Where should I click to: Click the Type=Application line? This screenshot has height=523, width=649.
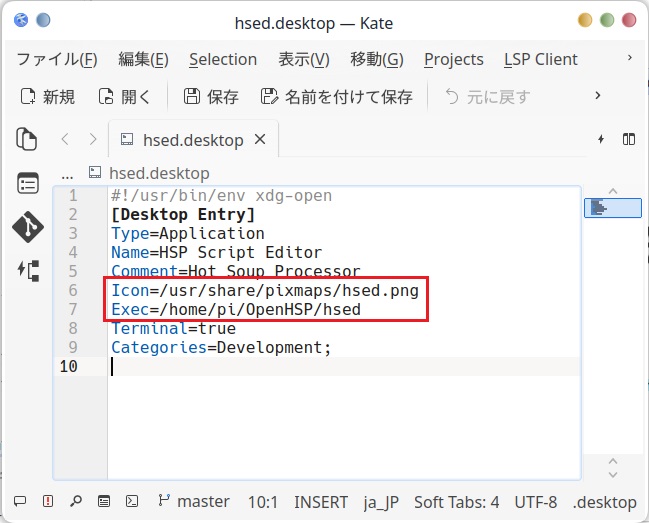(188, 233)
